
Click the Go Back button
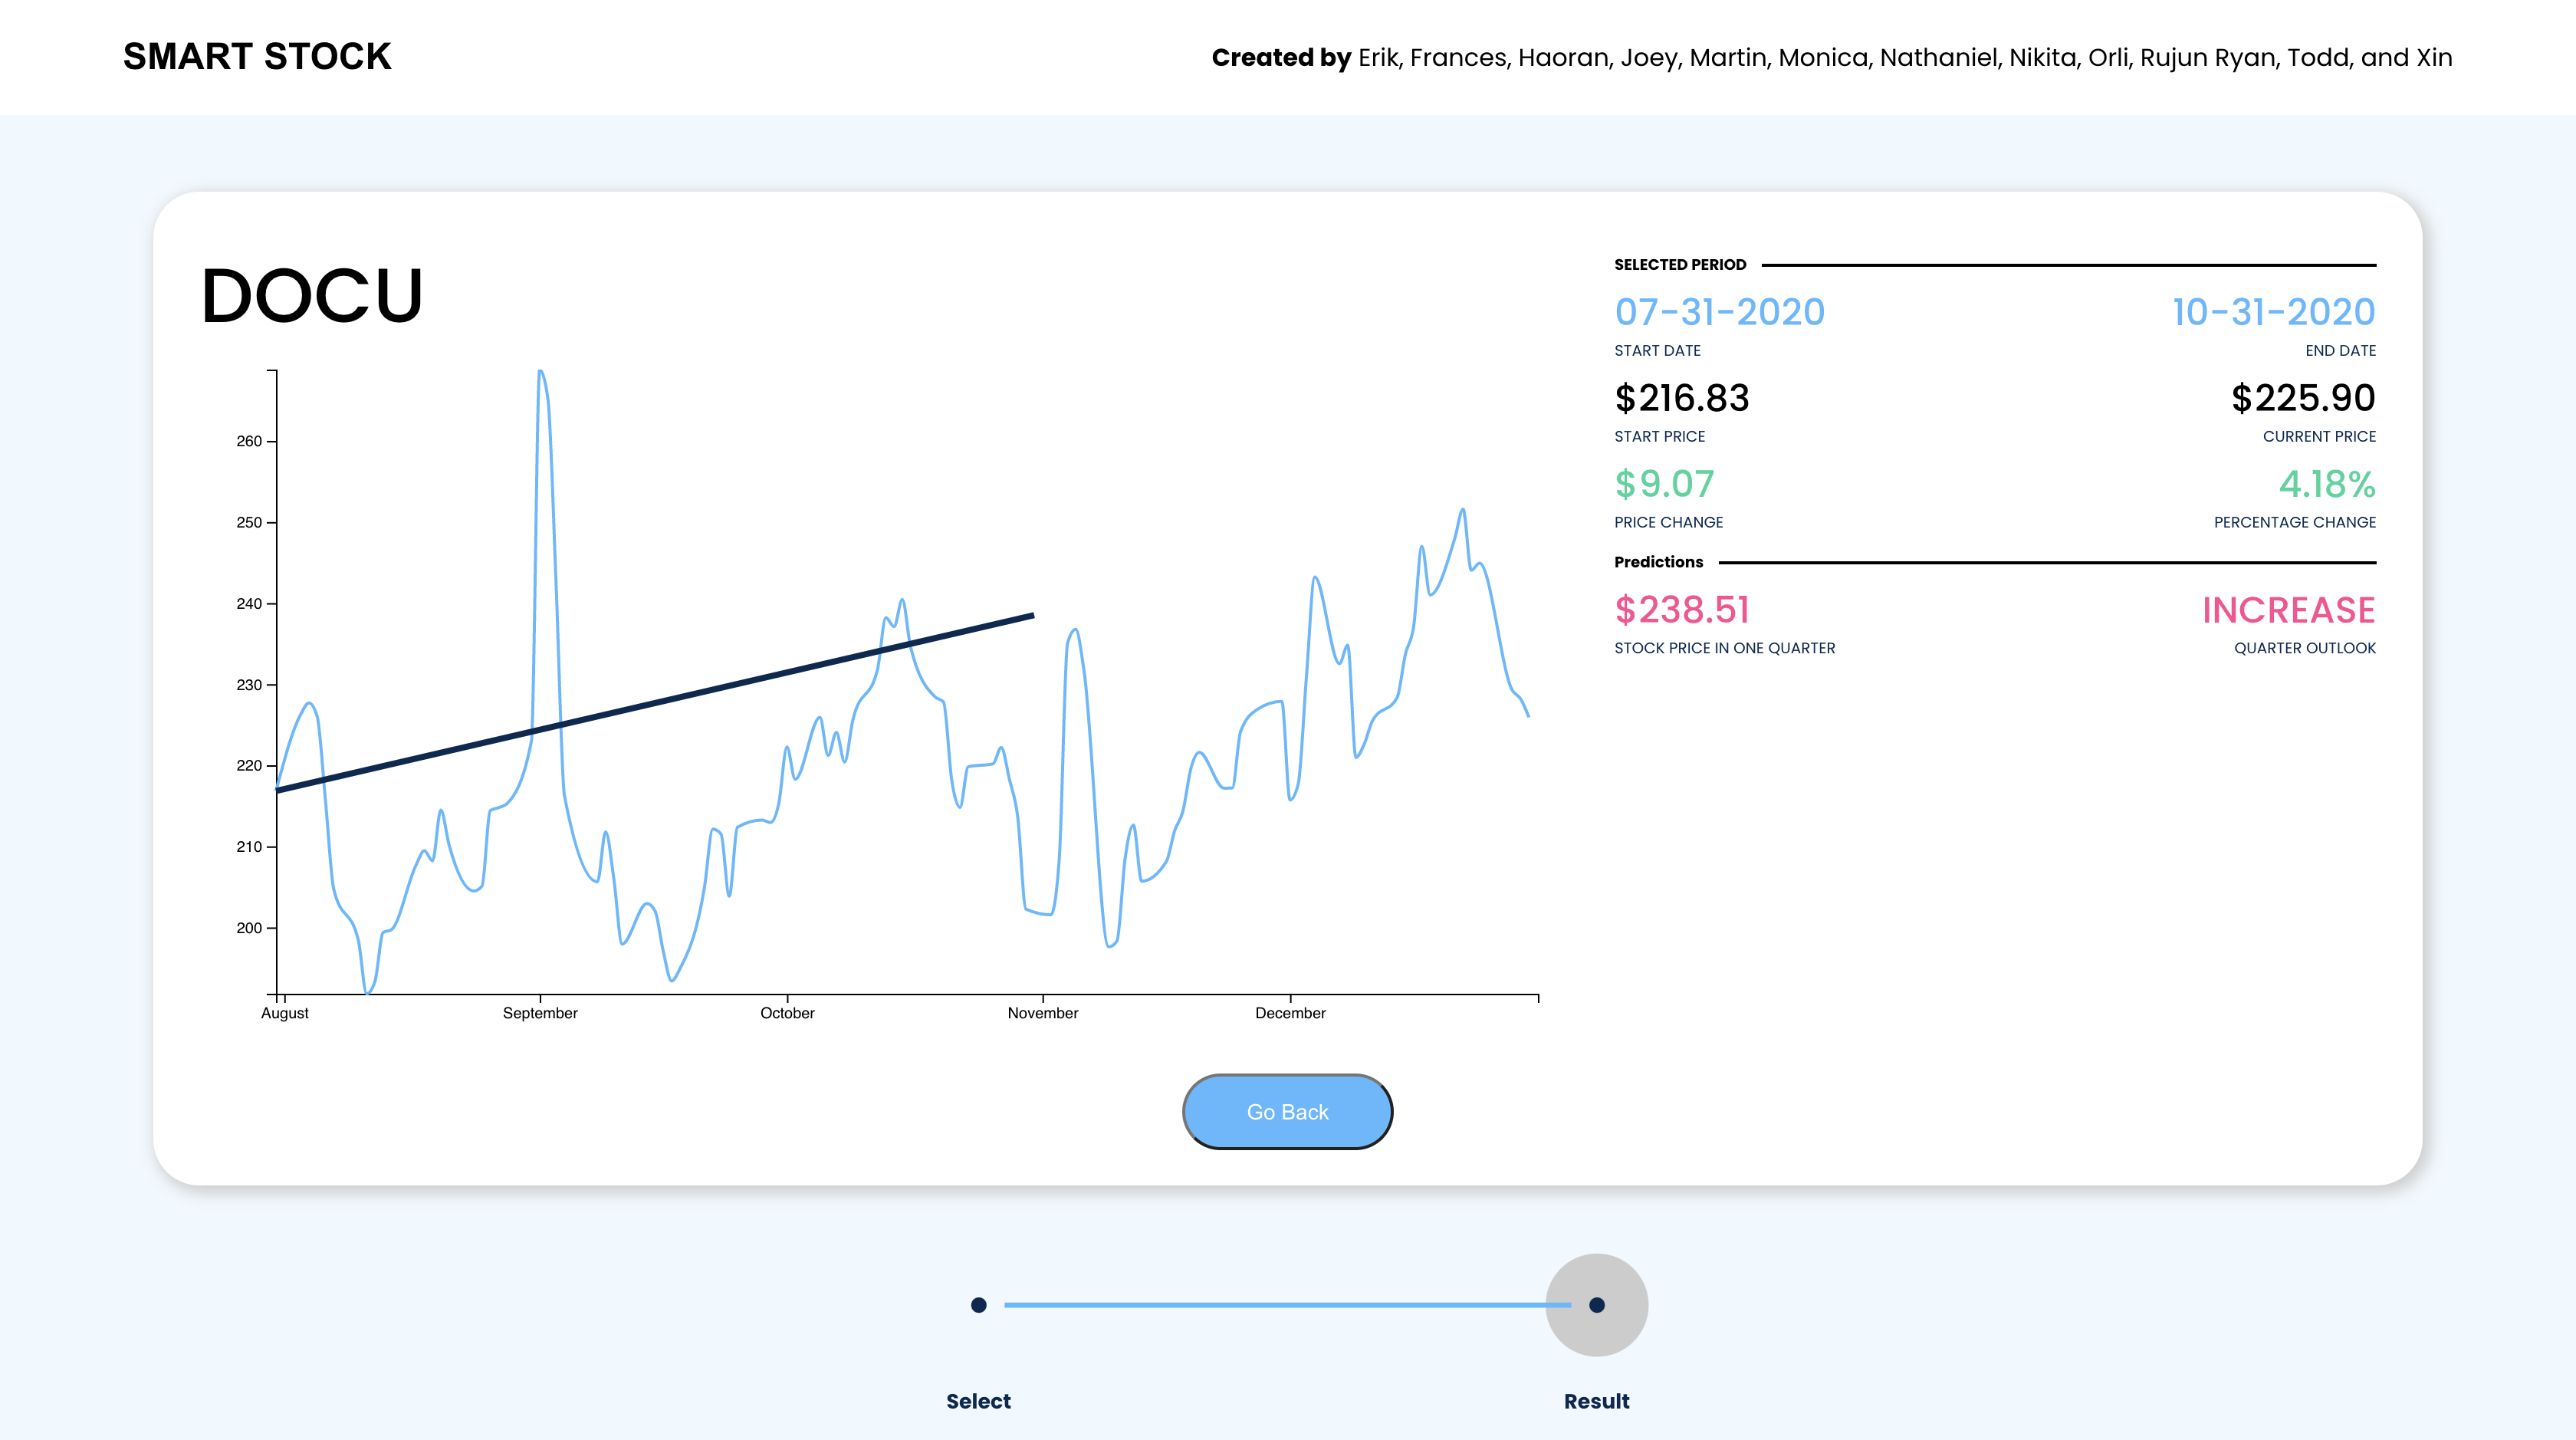[1287, 1111]
